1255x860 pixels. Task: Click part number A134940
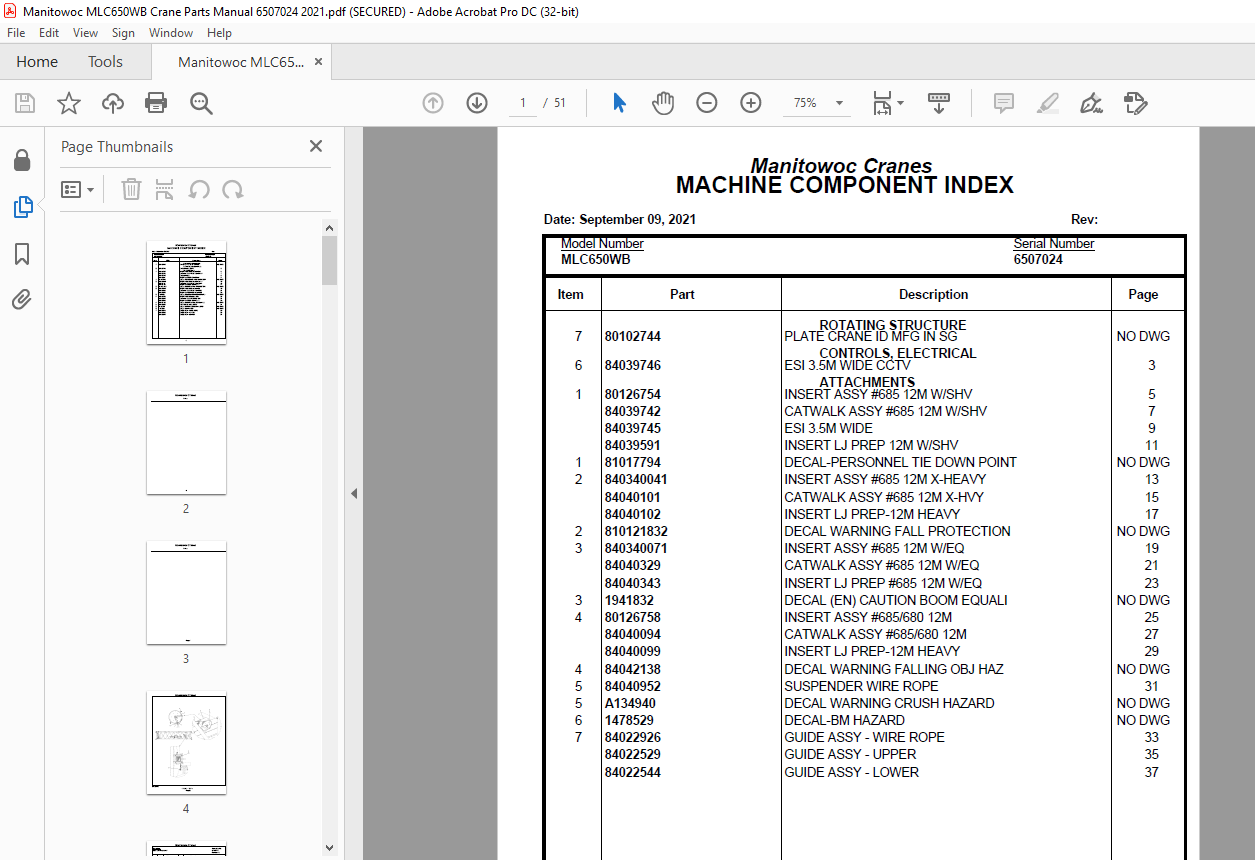pos(630,703)
